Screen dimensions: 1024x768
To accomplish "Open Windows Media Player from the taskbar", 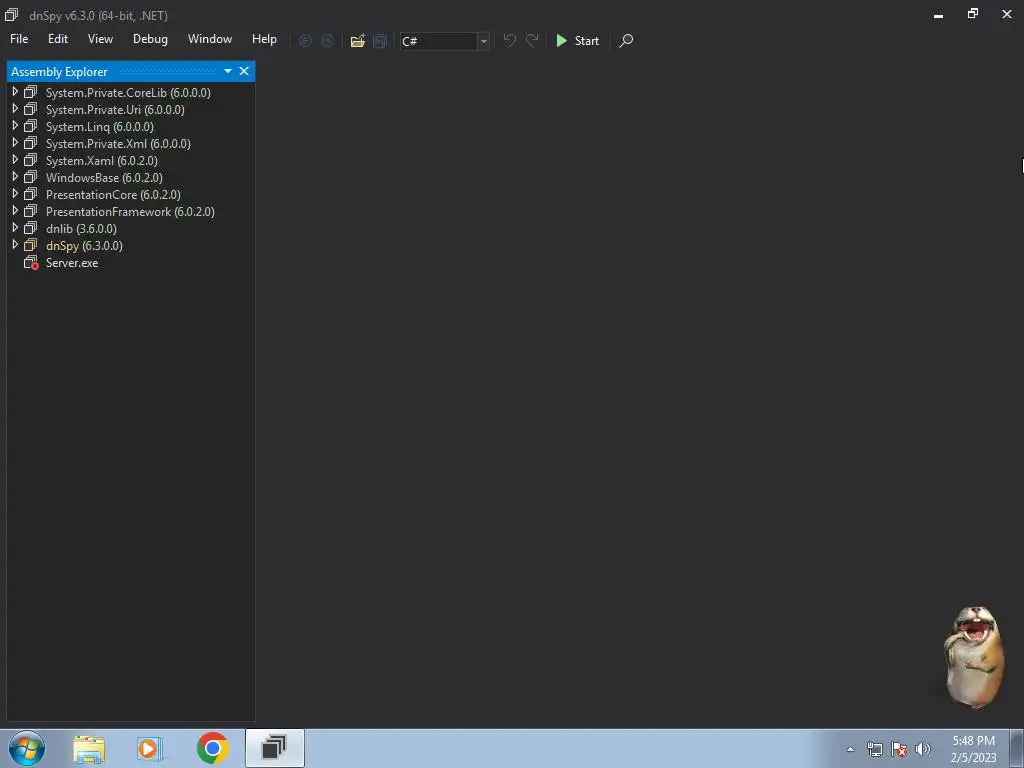I will pos(150,748).
